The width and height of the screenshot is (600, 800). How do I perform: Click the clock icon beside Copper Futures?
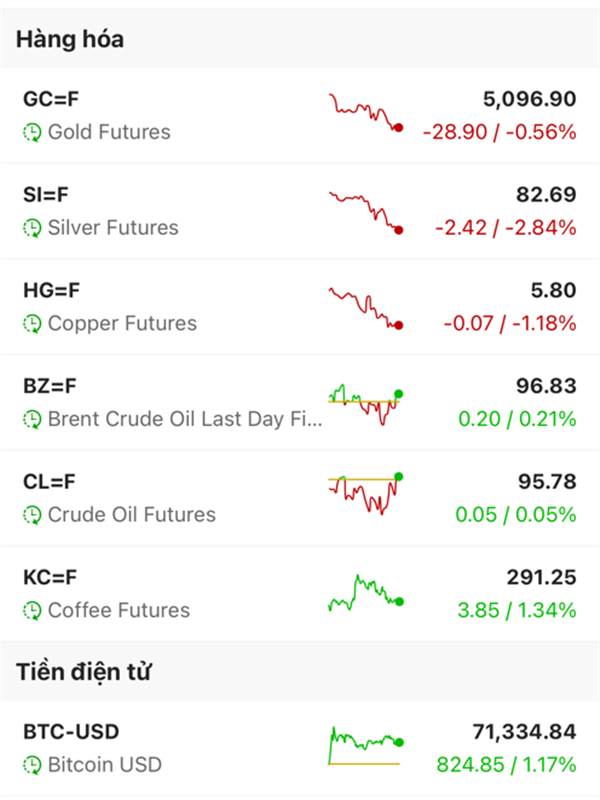pyautogui.click(x=32, y=324)
